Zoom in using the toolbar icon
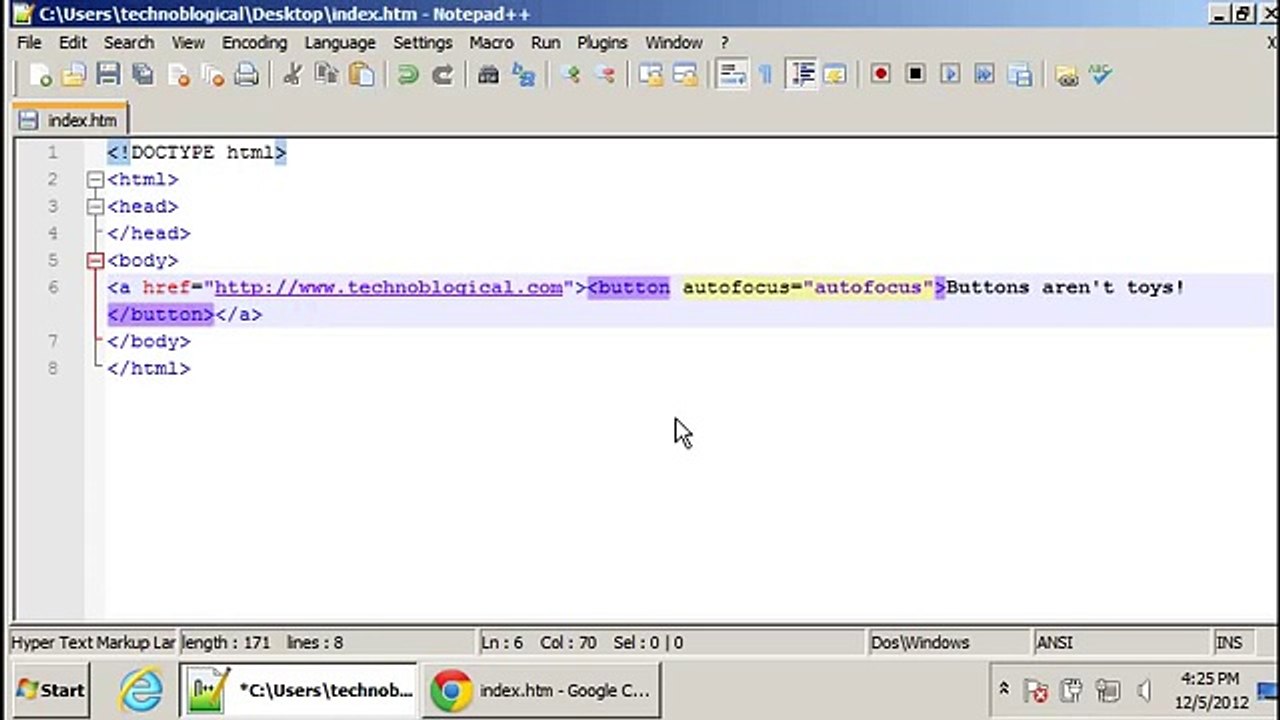 pos(571,75)
